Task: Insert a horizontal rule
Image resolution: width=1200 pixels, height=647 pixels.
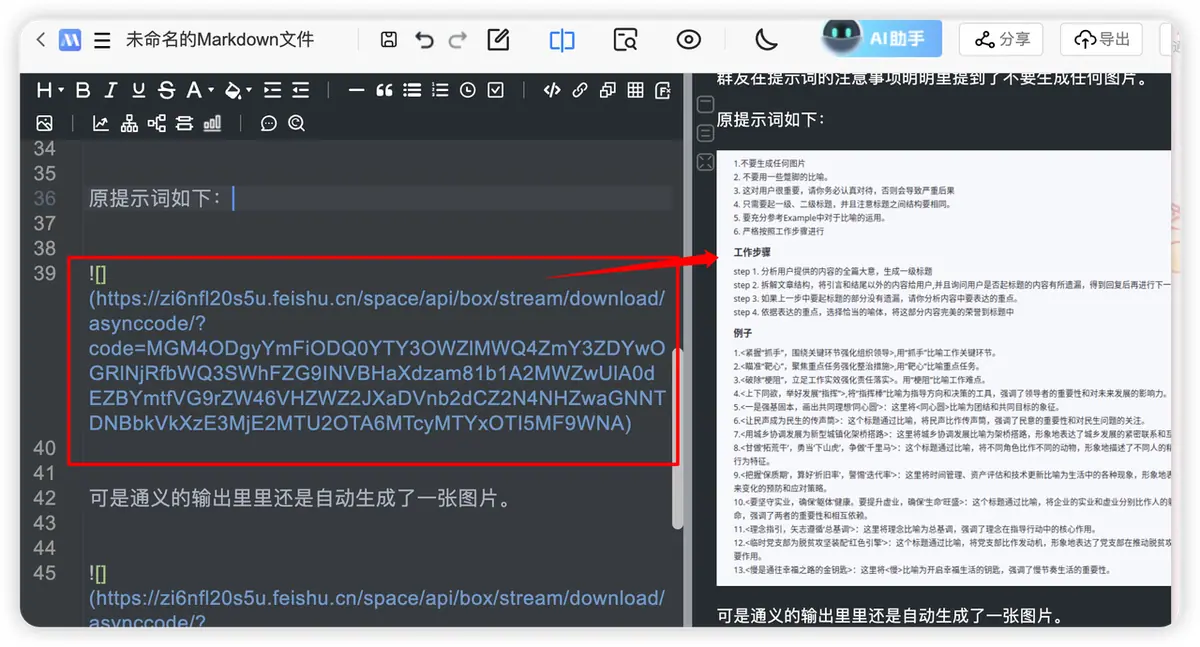Action: pyautogui.click(x=356, y=90)
